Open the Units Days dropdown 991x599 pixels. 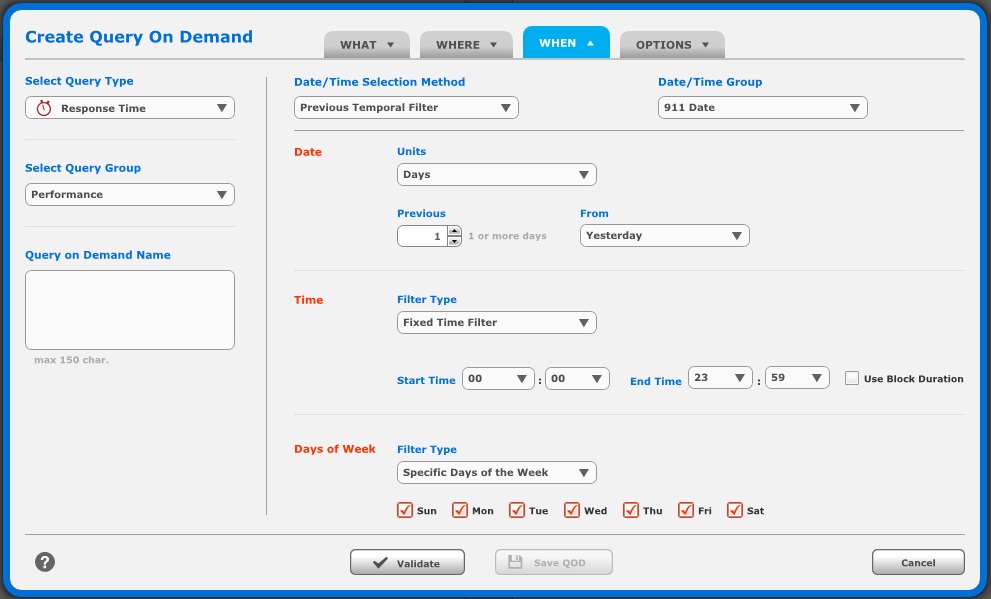coord(496,174)
